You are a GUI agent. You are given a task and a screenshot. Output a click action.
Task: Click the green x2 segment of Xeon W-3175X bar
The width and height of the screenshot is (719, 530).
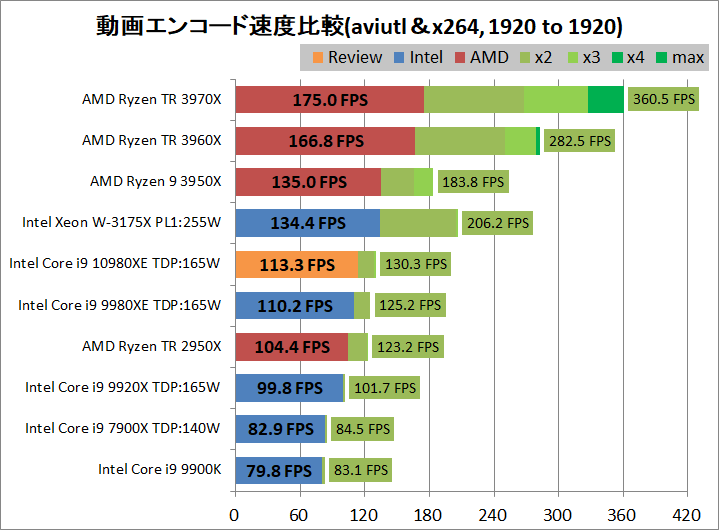click(419, 223)
